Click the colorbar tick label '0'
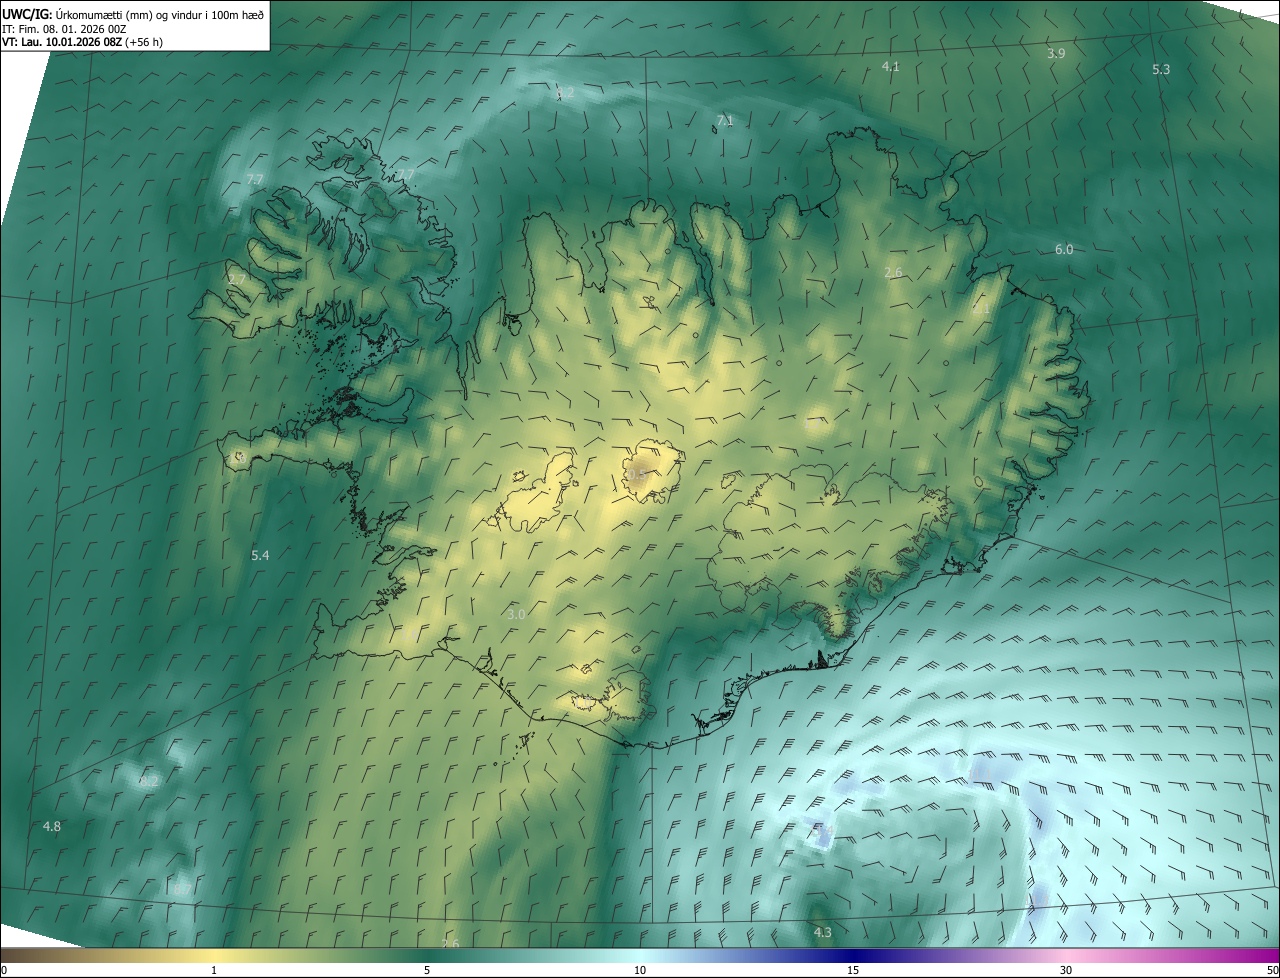This screenshot has height=978, width=1280. coord(3,970)
